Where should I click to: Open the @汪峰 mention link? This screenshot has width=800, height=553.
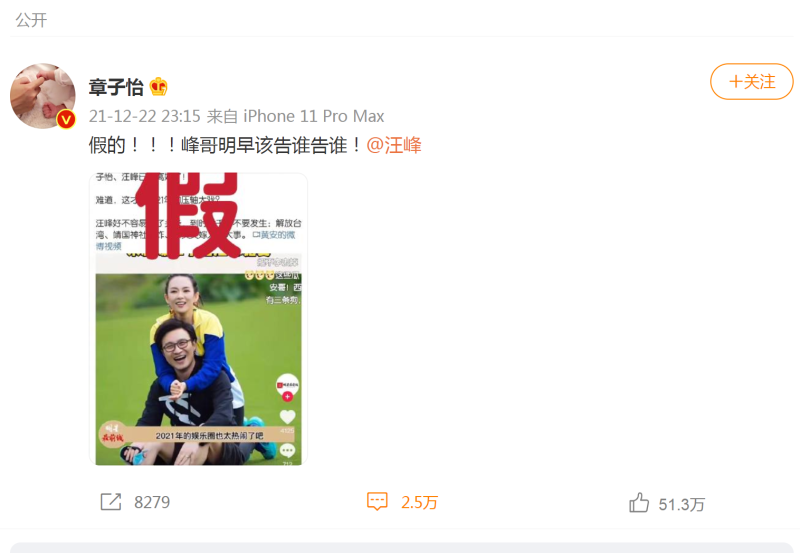coord(394,145)
